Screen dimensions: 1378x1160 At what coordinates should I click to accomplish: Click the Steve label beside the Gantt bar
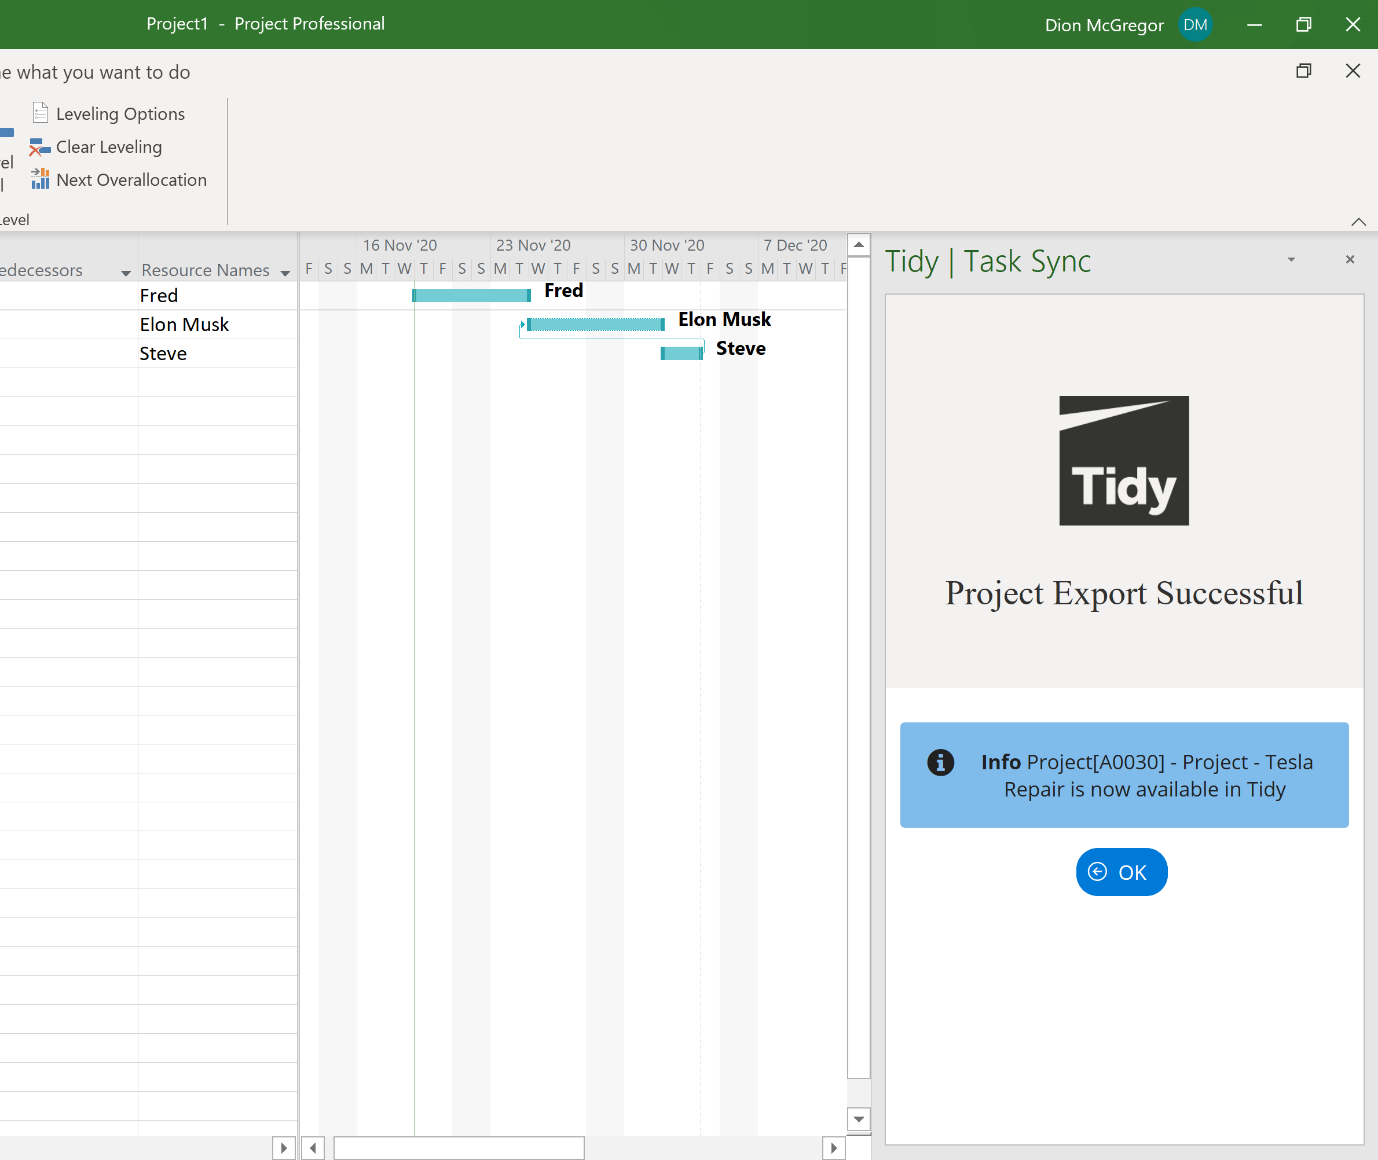click(x=740, y=349)
